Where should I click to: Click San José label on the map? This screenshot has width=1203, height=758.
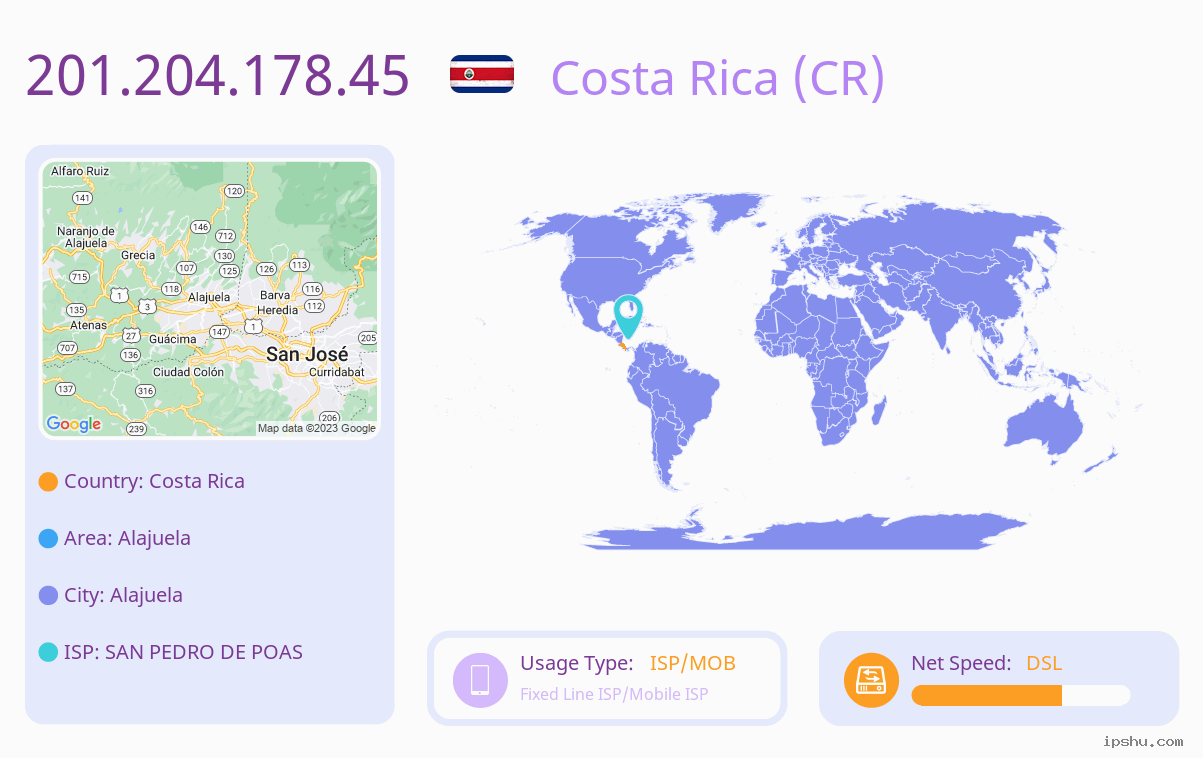307,354
